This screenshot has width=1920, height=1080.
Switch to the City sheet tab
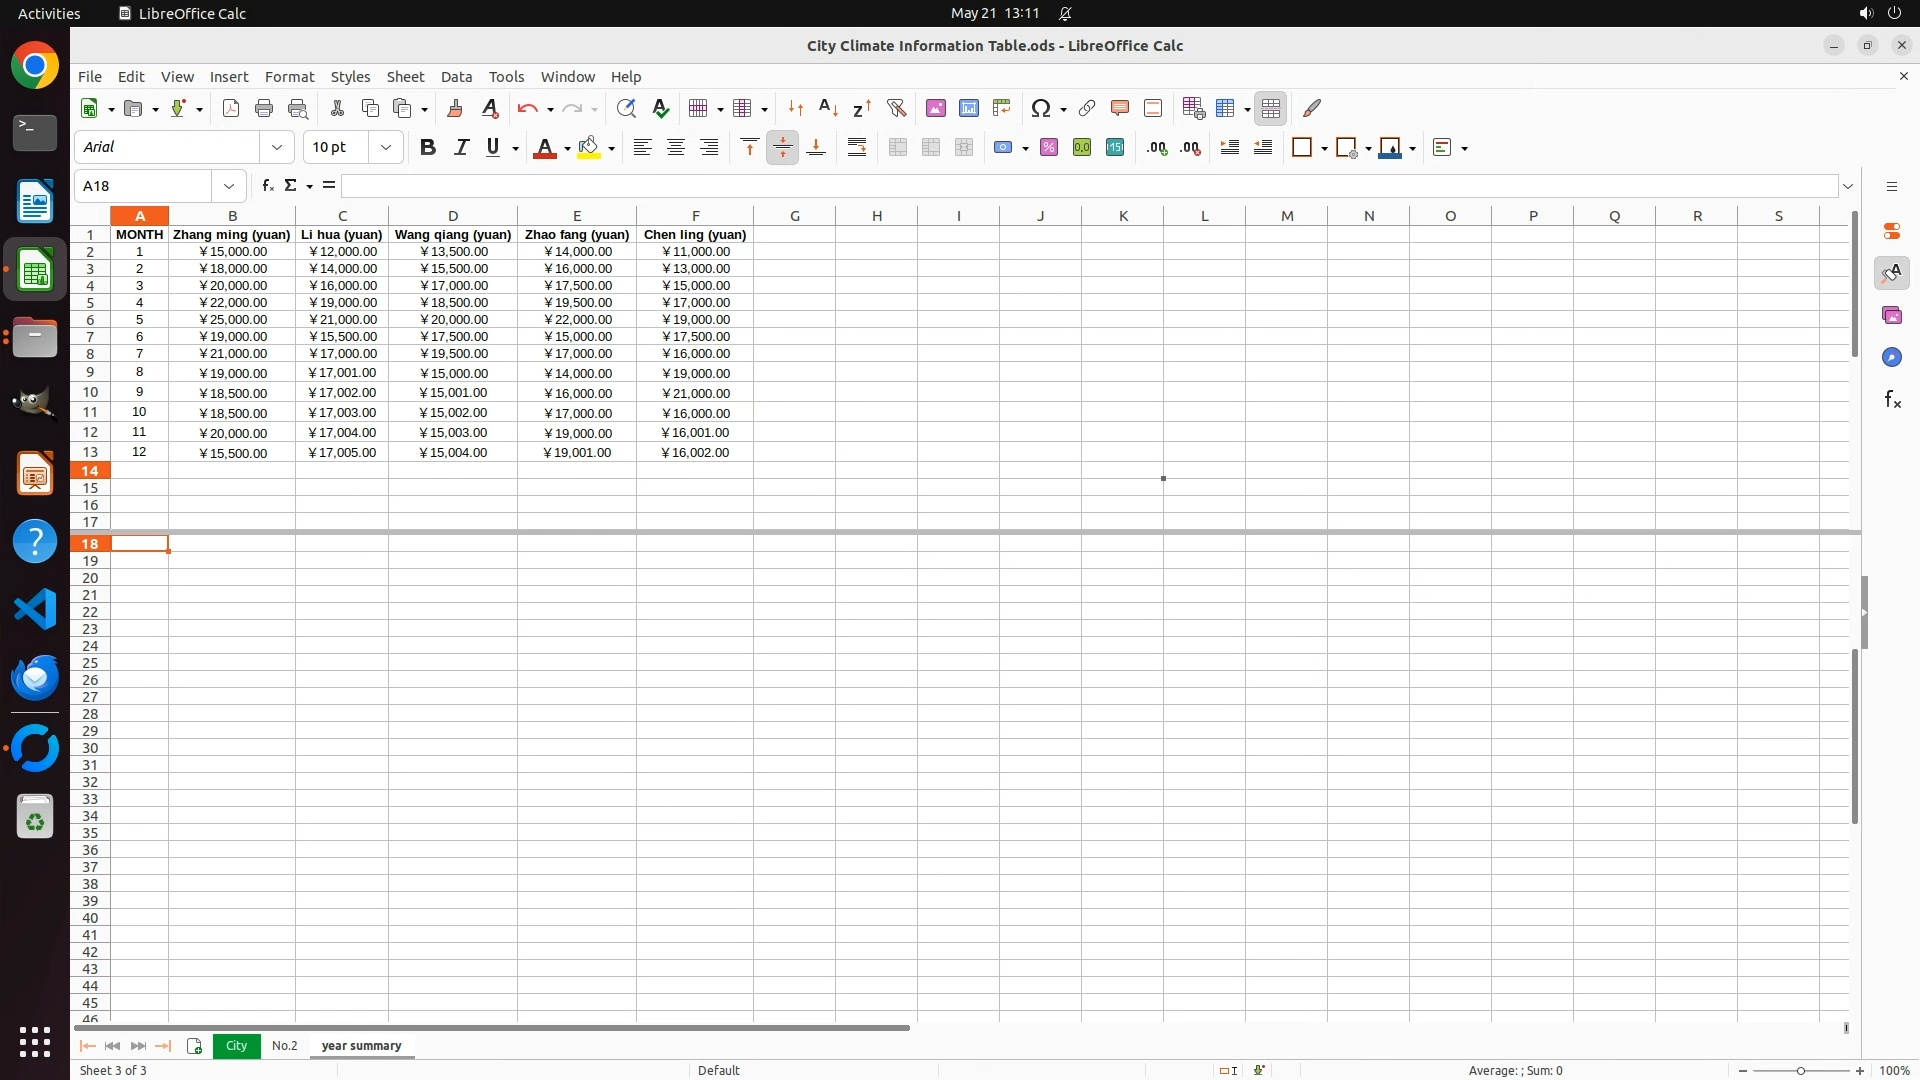click(x=236, y=1045)
